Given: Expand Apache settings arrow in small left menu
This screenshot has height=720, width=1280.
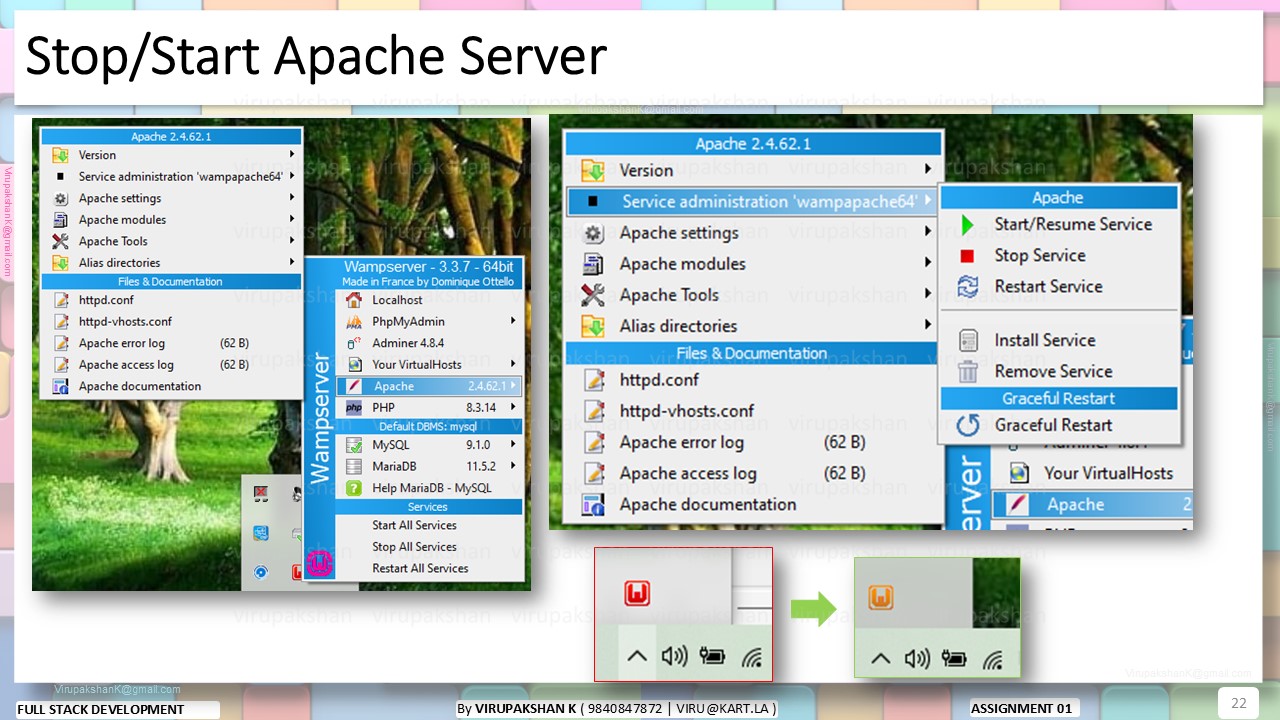Looking at the screenshot, I should point(292,198).
